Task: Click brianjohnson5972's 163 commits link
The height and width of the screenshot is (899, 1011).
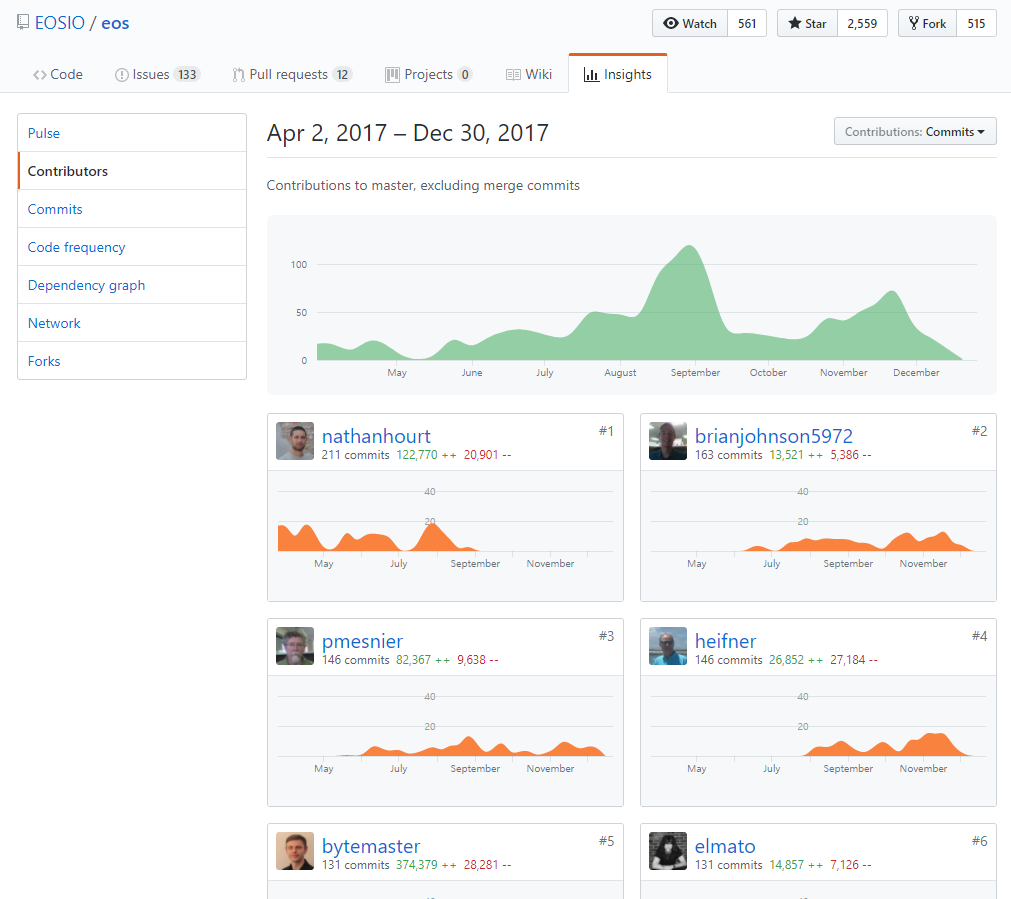Action: 729,455
